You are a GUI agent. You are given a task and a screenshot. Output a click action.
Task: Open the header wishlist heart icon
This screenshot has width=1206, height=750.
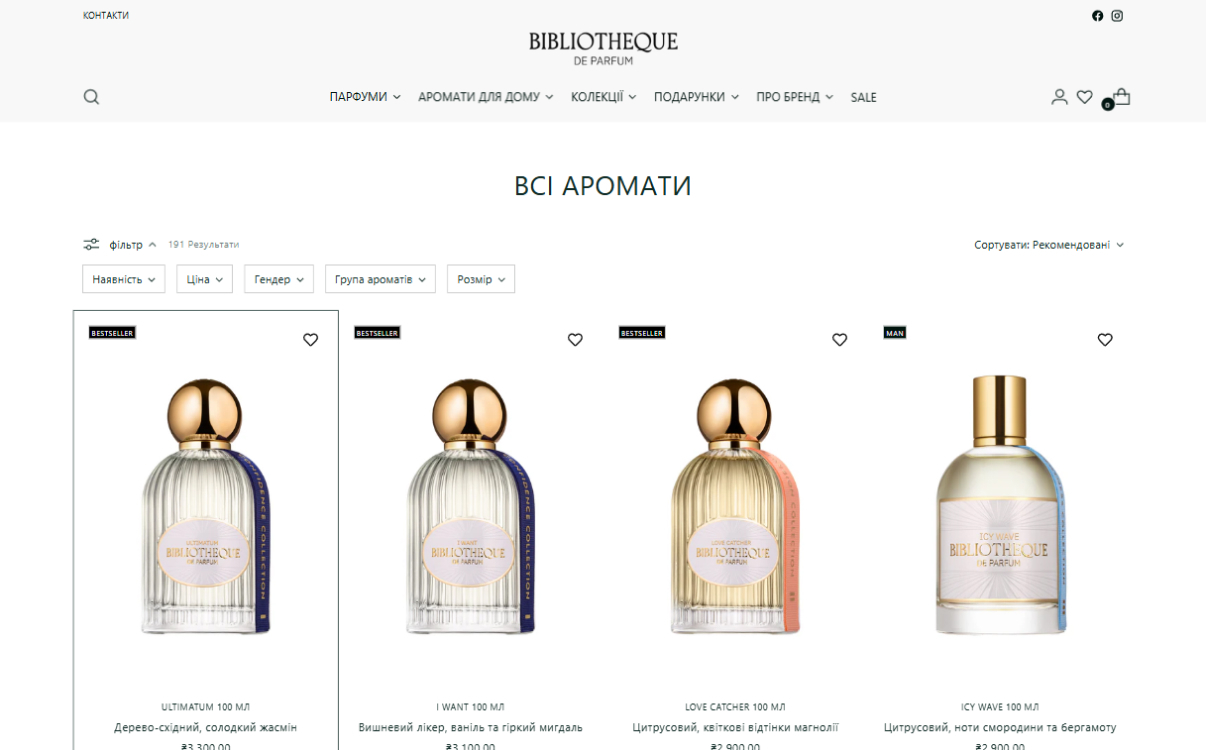1084,97
